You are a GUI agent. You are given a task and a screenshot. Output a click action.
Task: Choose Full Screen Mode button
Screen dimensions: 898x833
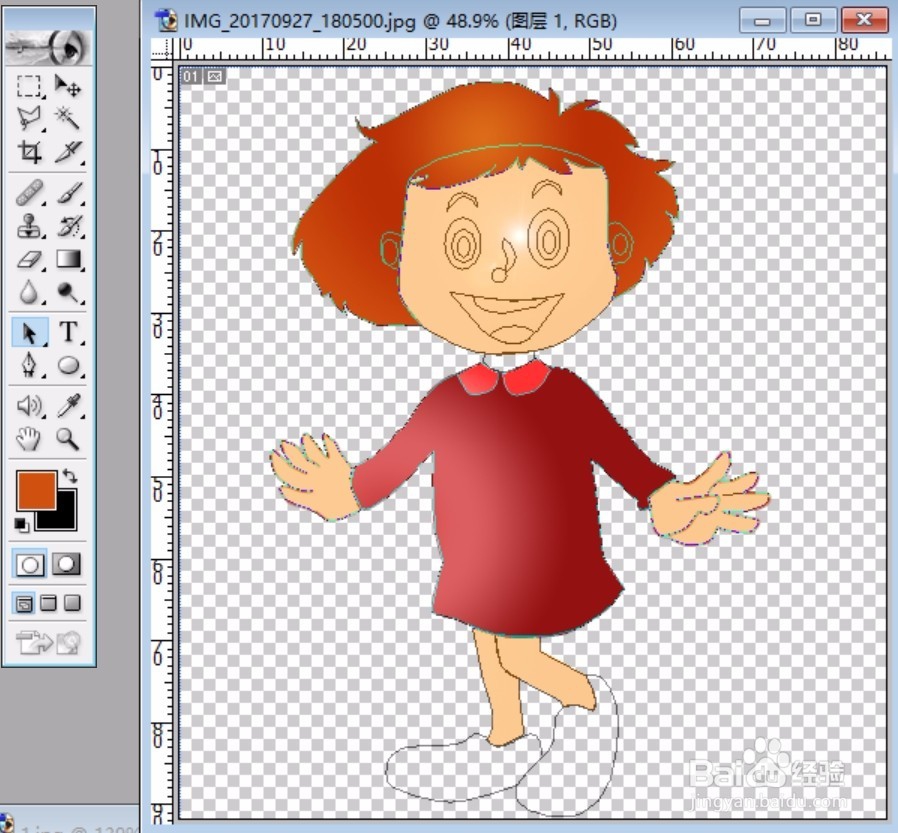(72, 603)
